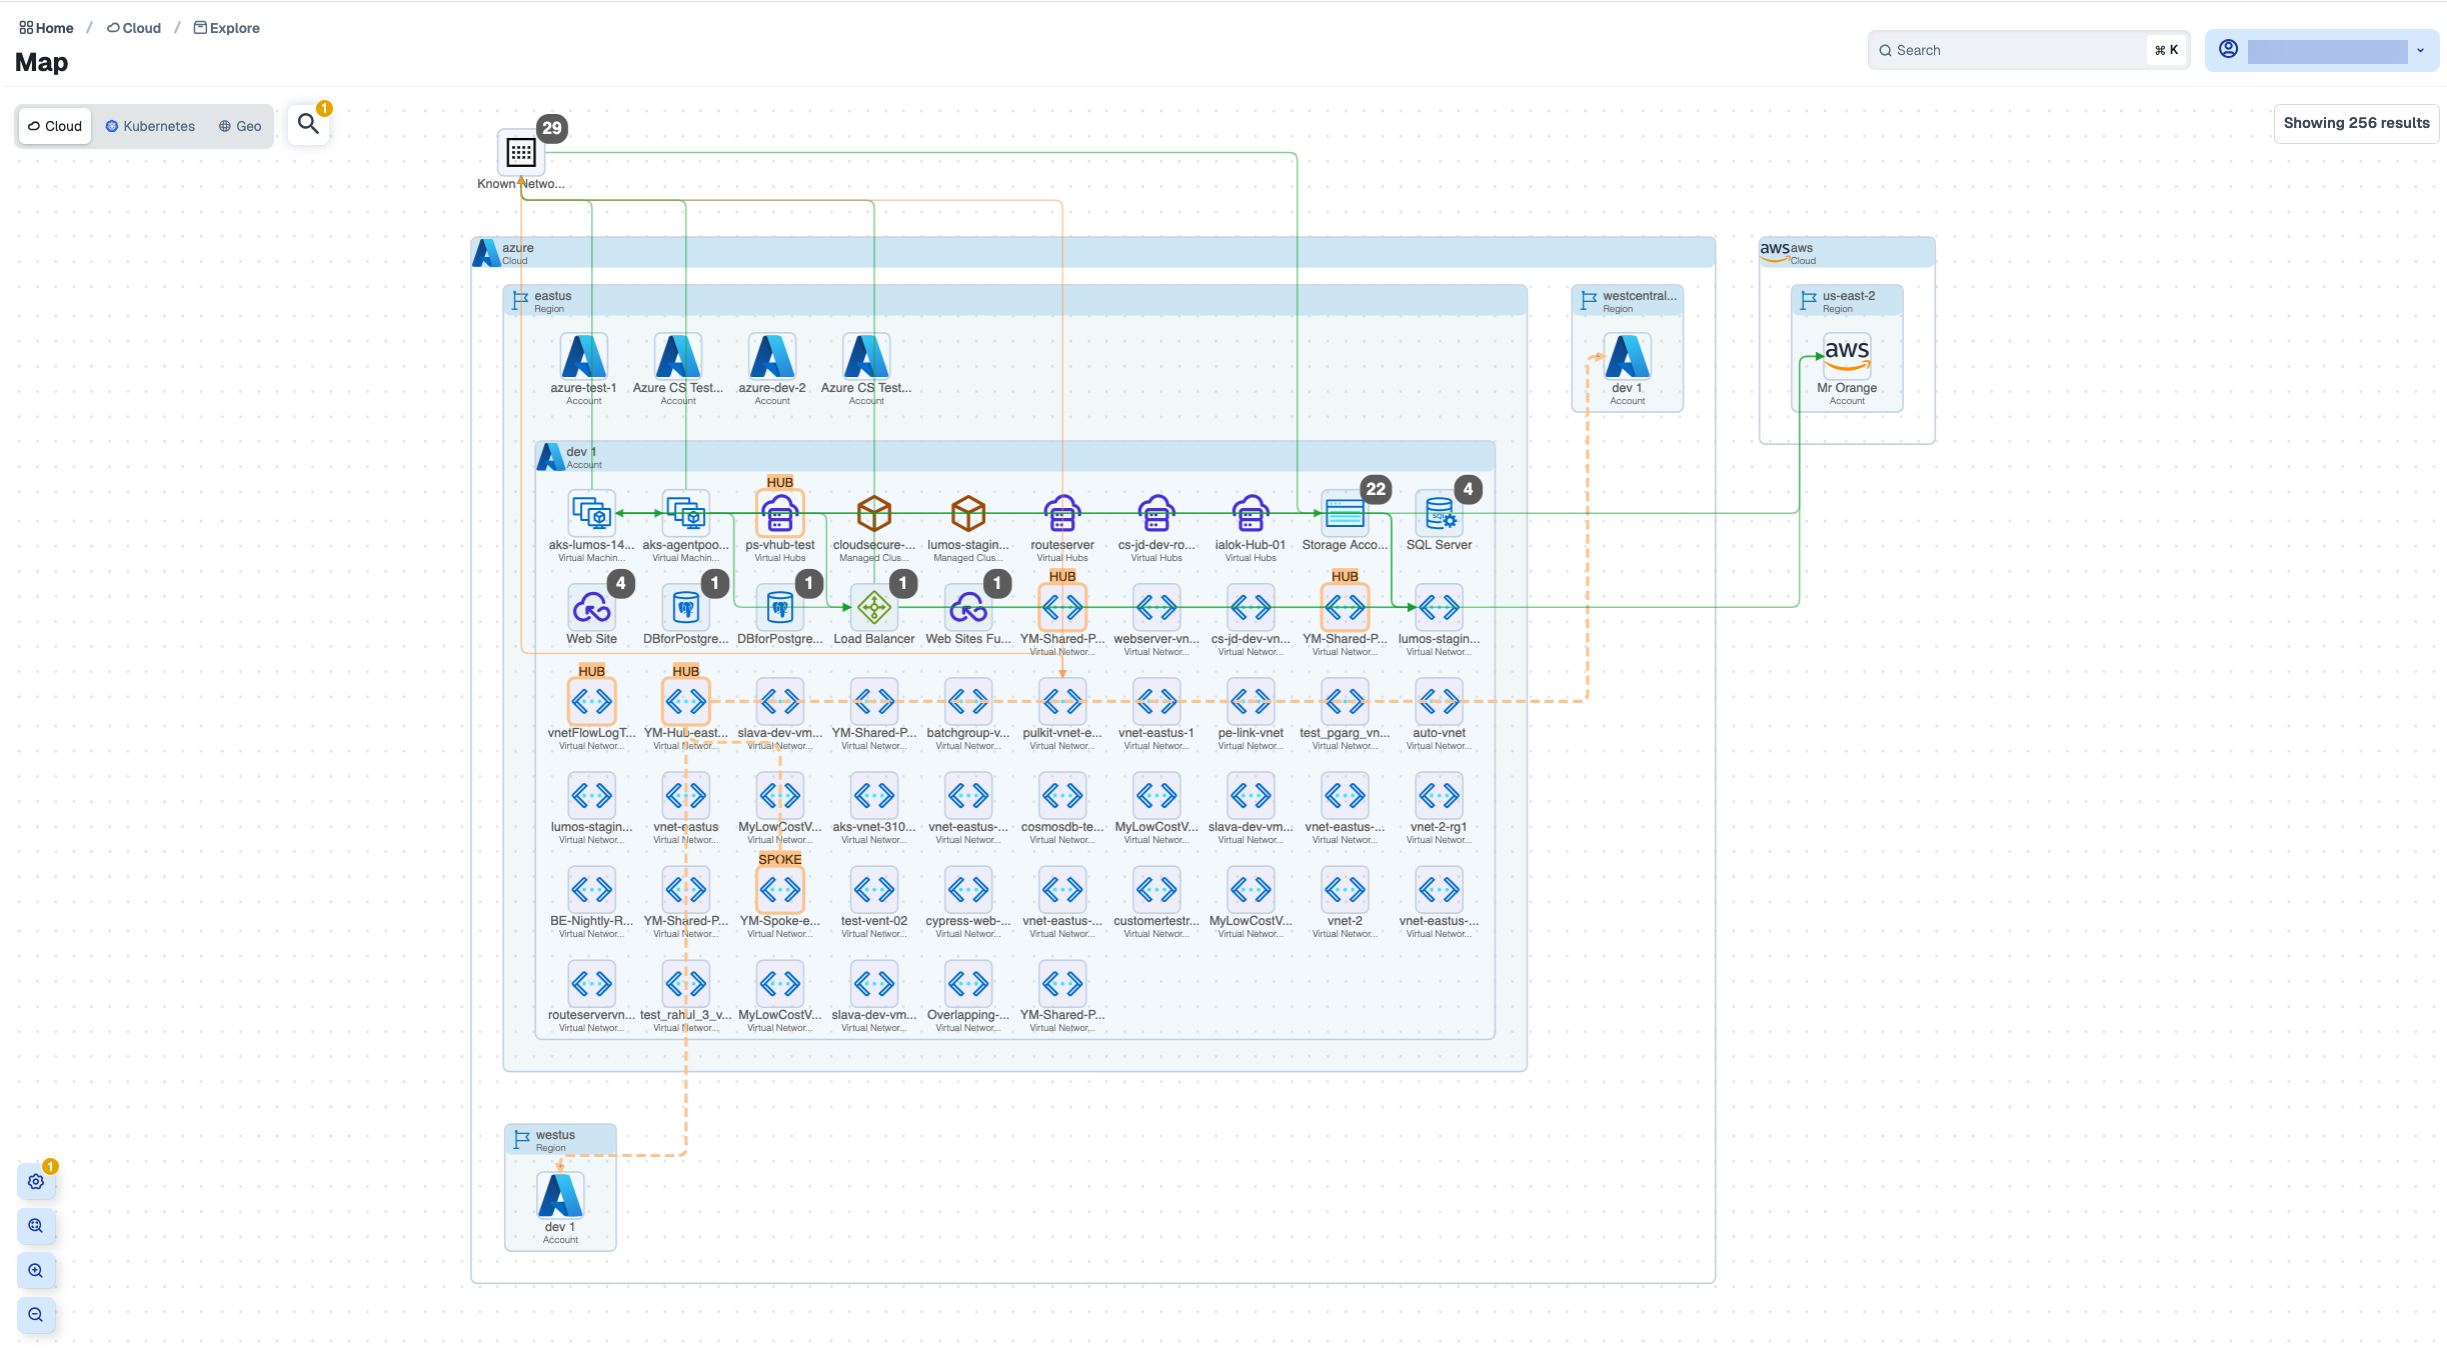The width and height of the screenshot is (2447, 1349).
Task: Select the YM-Hub-east hub virtual network
Action: 686,702
